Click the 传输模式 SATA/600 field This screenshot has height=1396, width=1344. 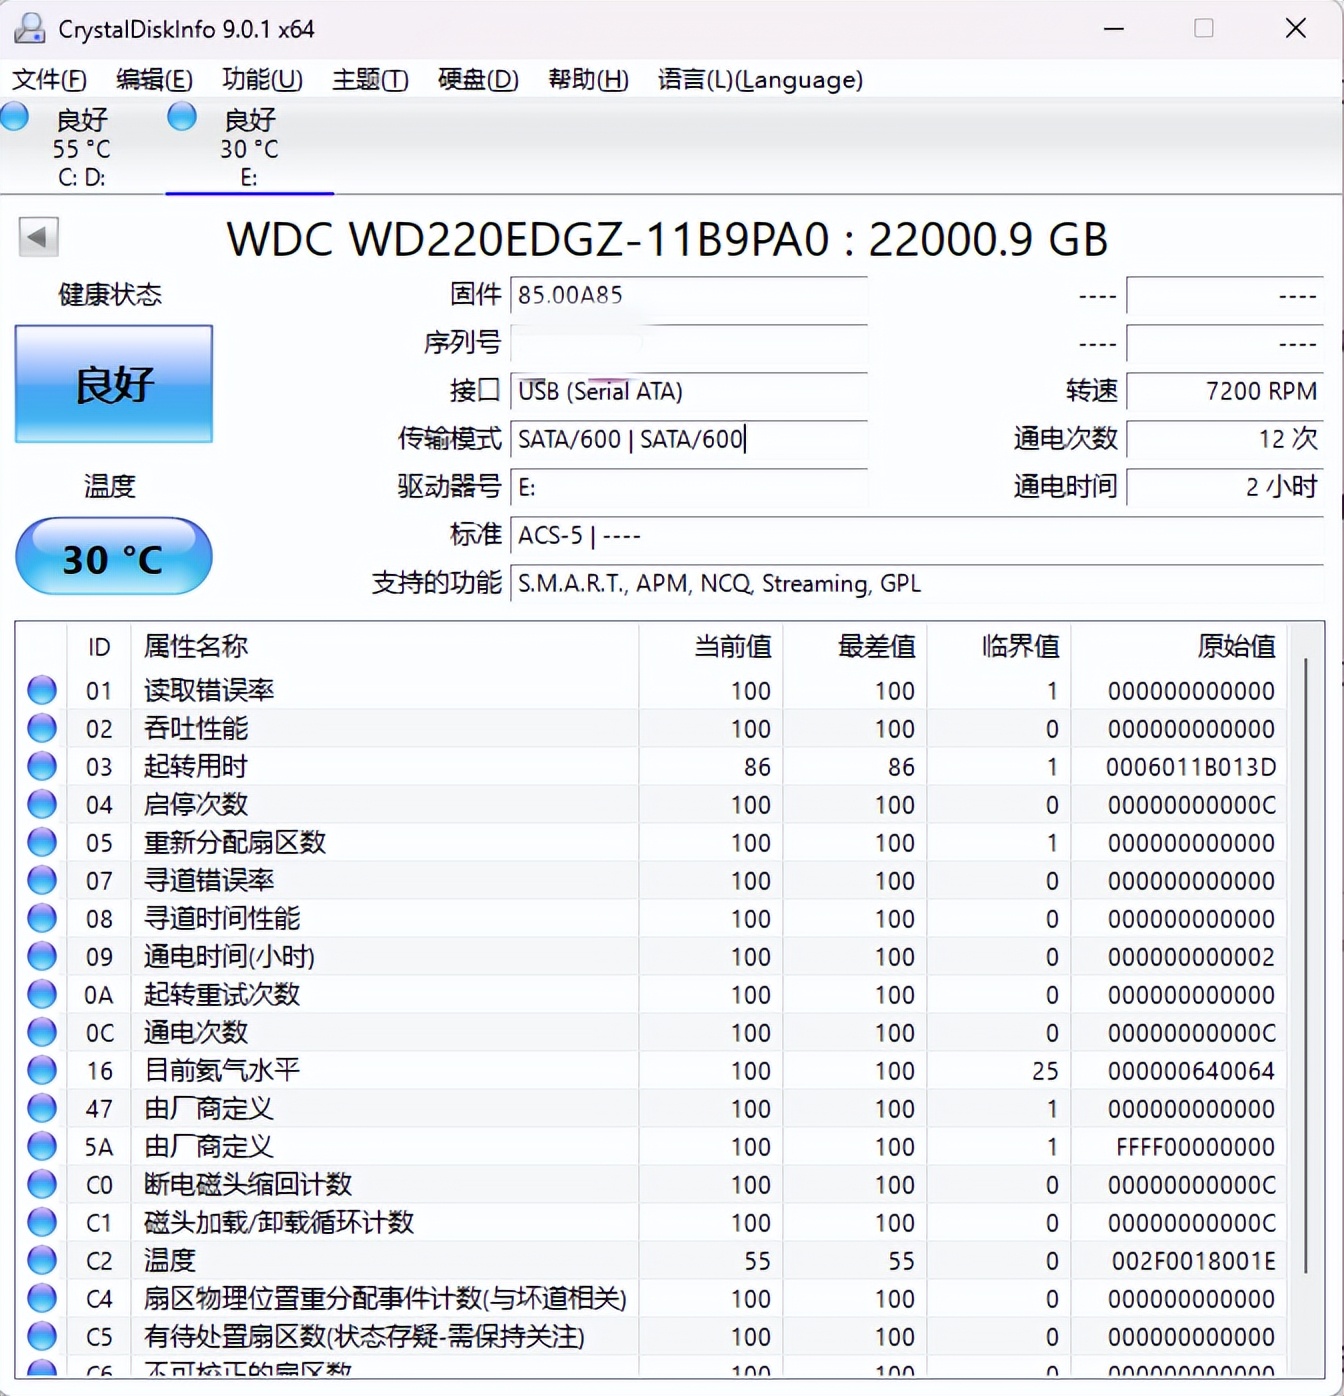click(x=630, y=439)
